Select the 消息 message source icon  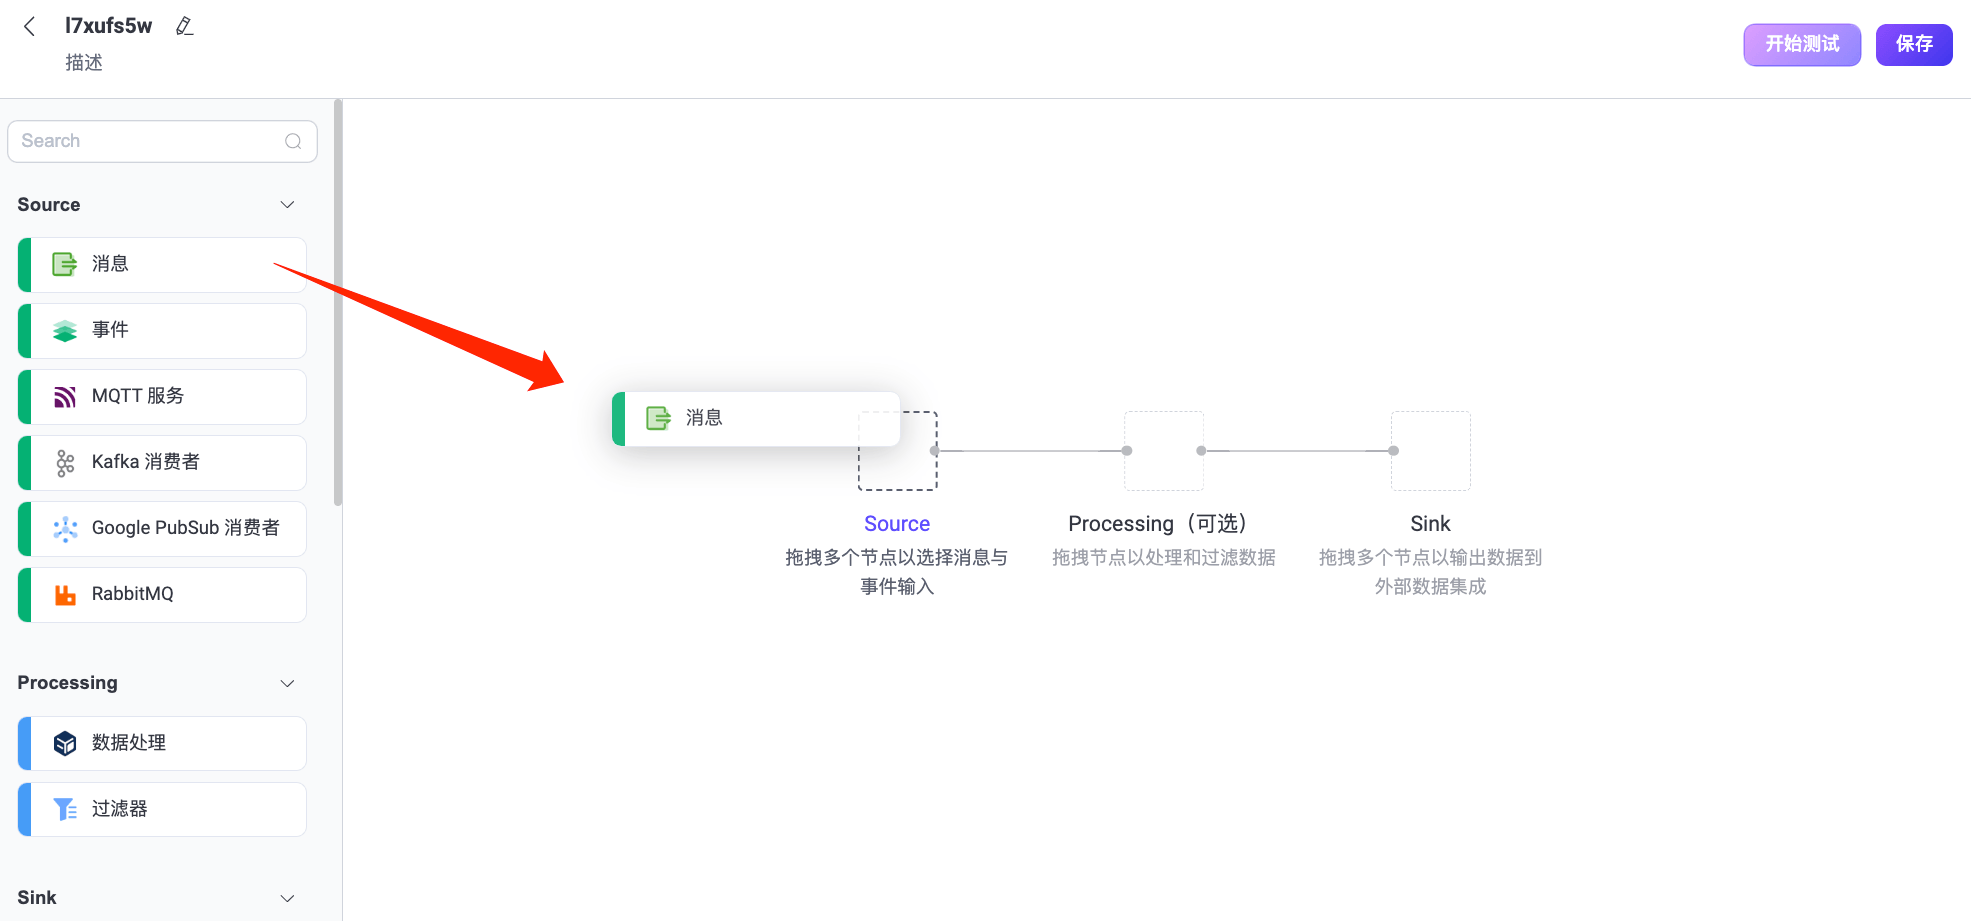(x=65, y=264)
